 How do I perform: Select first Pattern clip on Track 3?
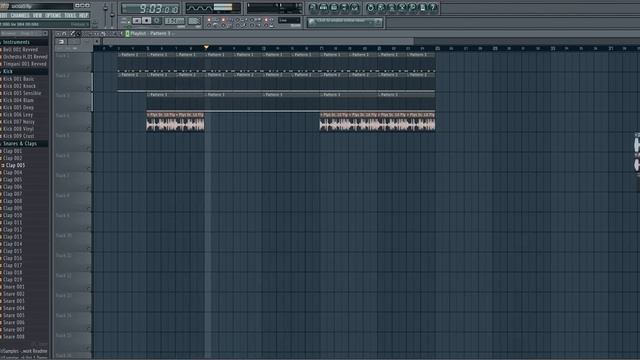coord(175,101)
